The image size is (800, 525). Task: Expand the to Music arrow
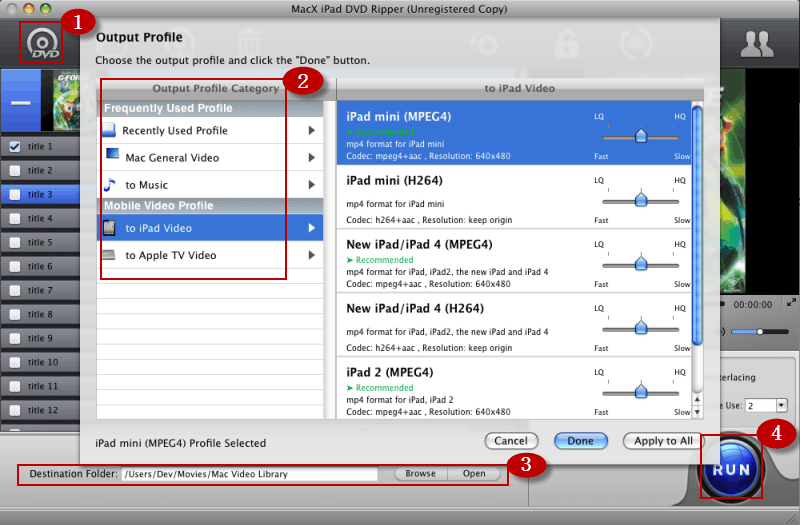pyautogui.click(x=311, y=185)
